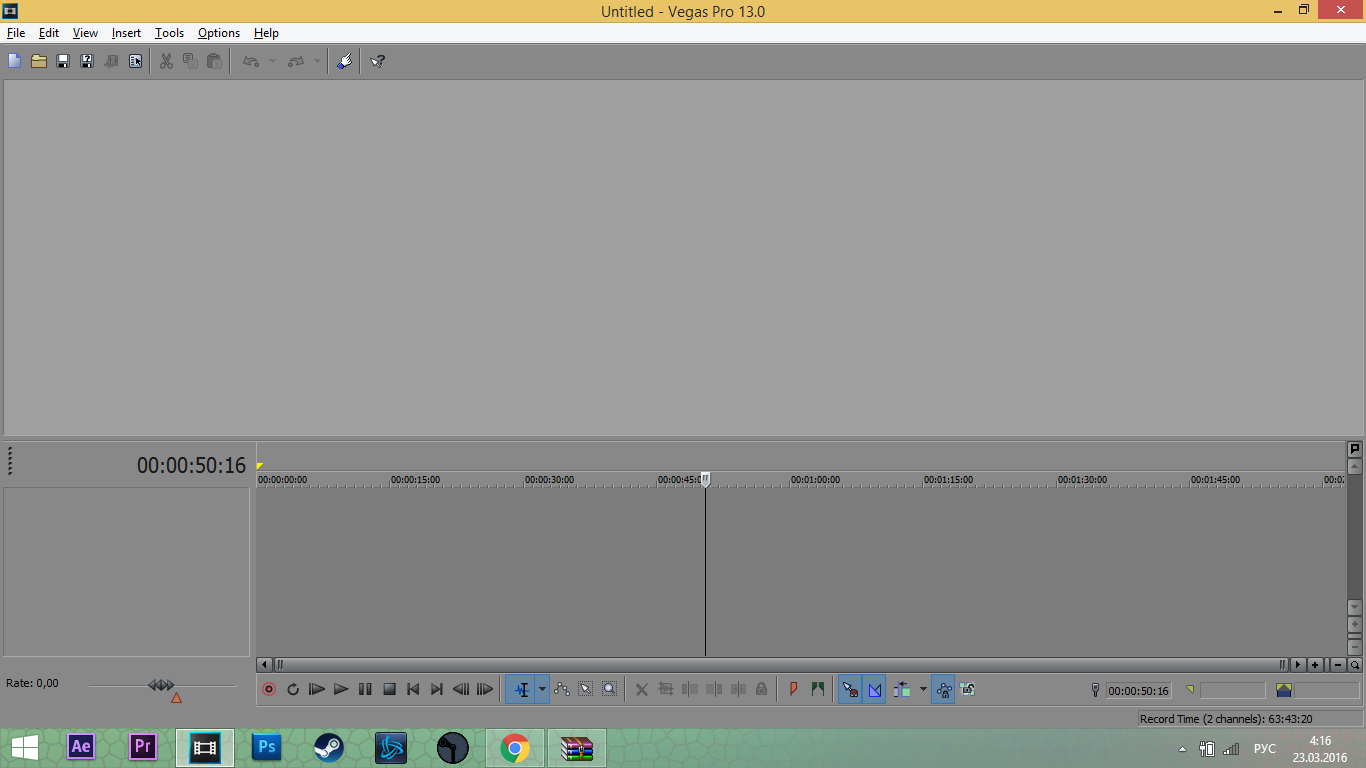
Task: Open the Help menu
Action: pos(266,33)
